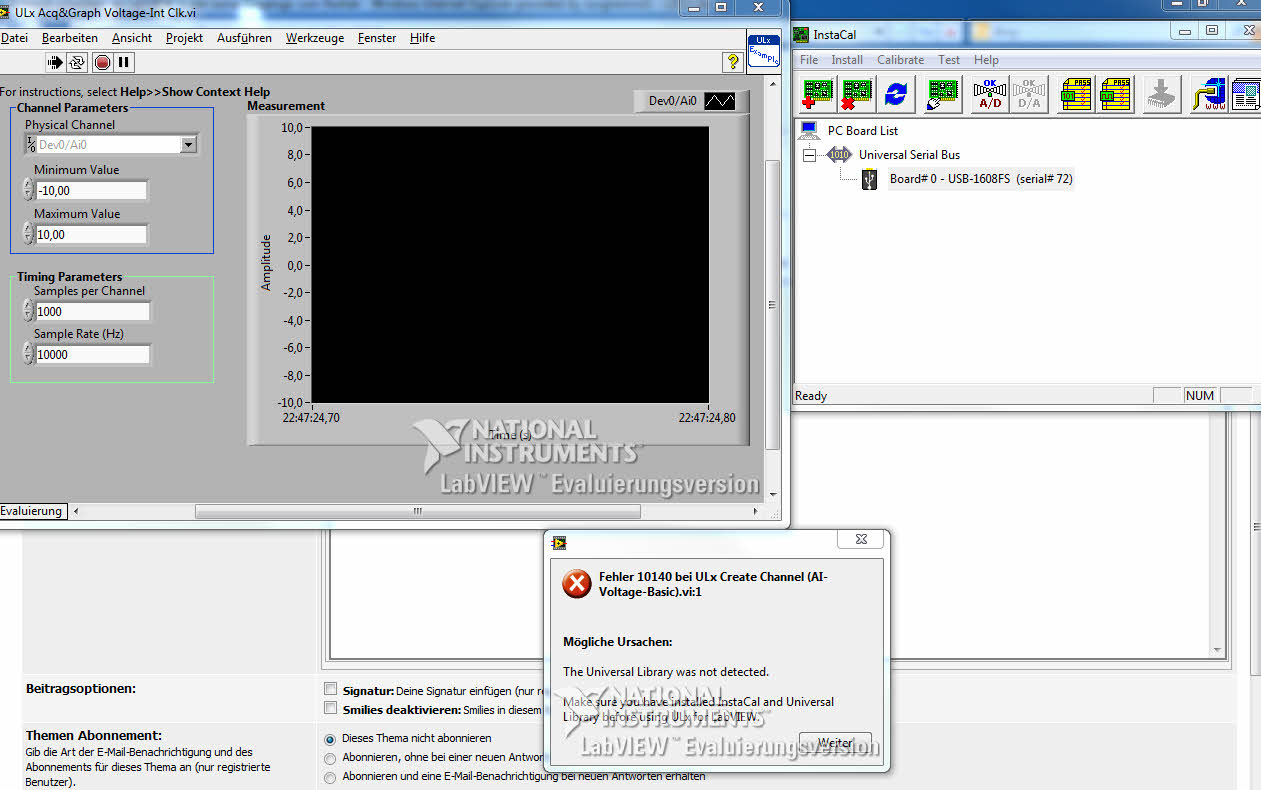Click InstaCal Remove Board icon
The width and height of the screenshot is (1261, 790).
click(857, 94)
